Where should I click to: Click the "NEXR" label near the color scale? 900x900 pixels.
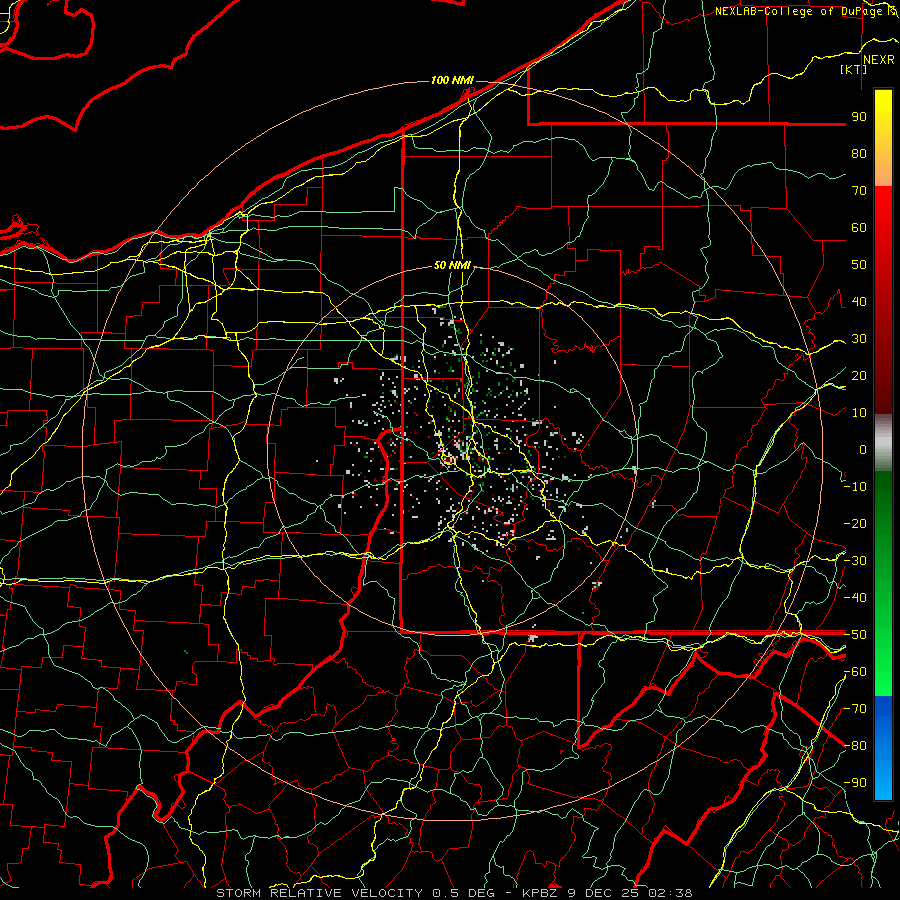[x=879, y=60]
